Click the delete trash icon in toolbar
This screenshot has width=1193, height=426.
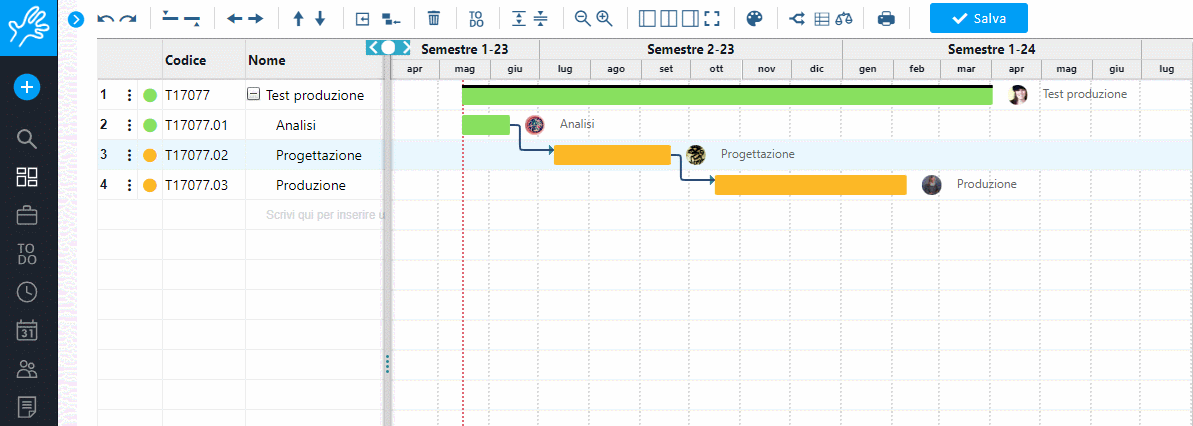[x=433, y=18]
